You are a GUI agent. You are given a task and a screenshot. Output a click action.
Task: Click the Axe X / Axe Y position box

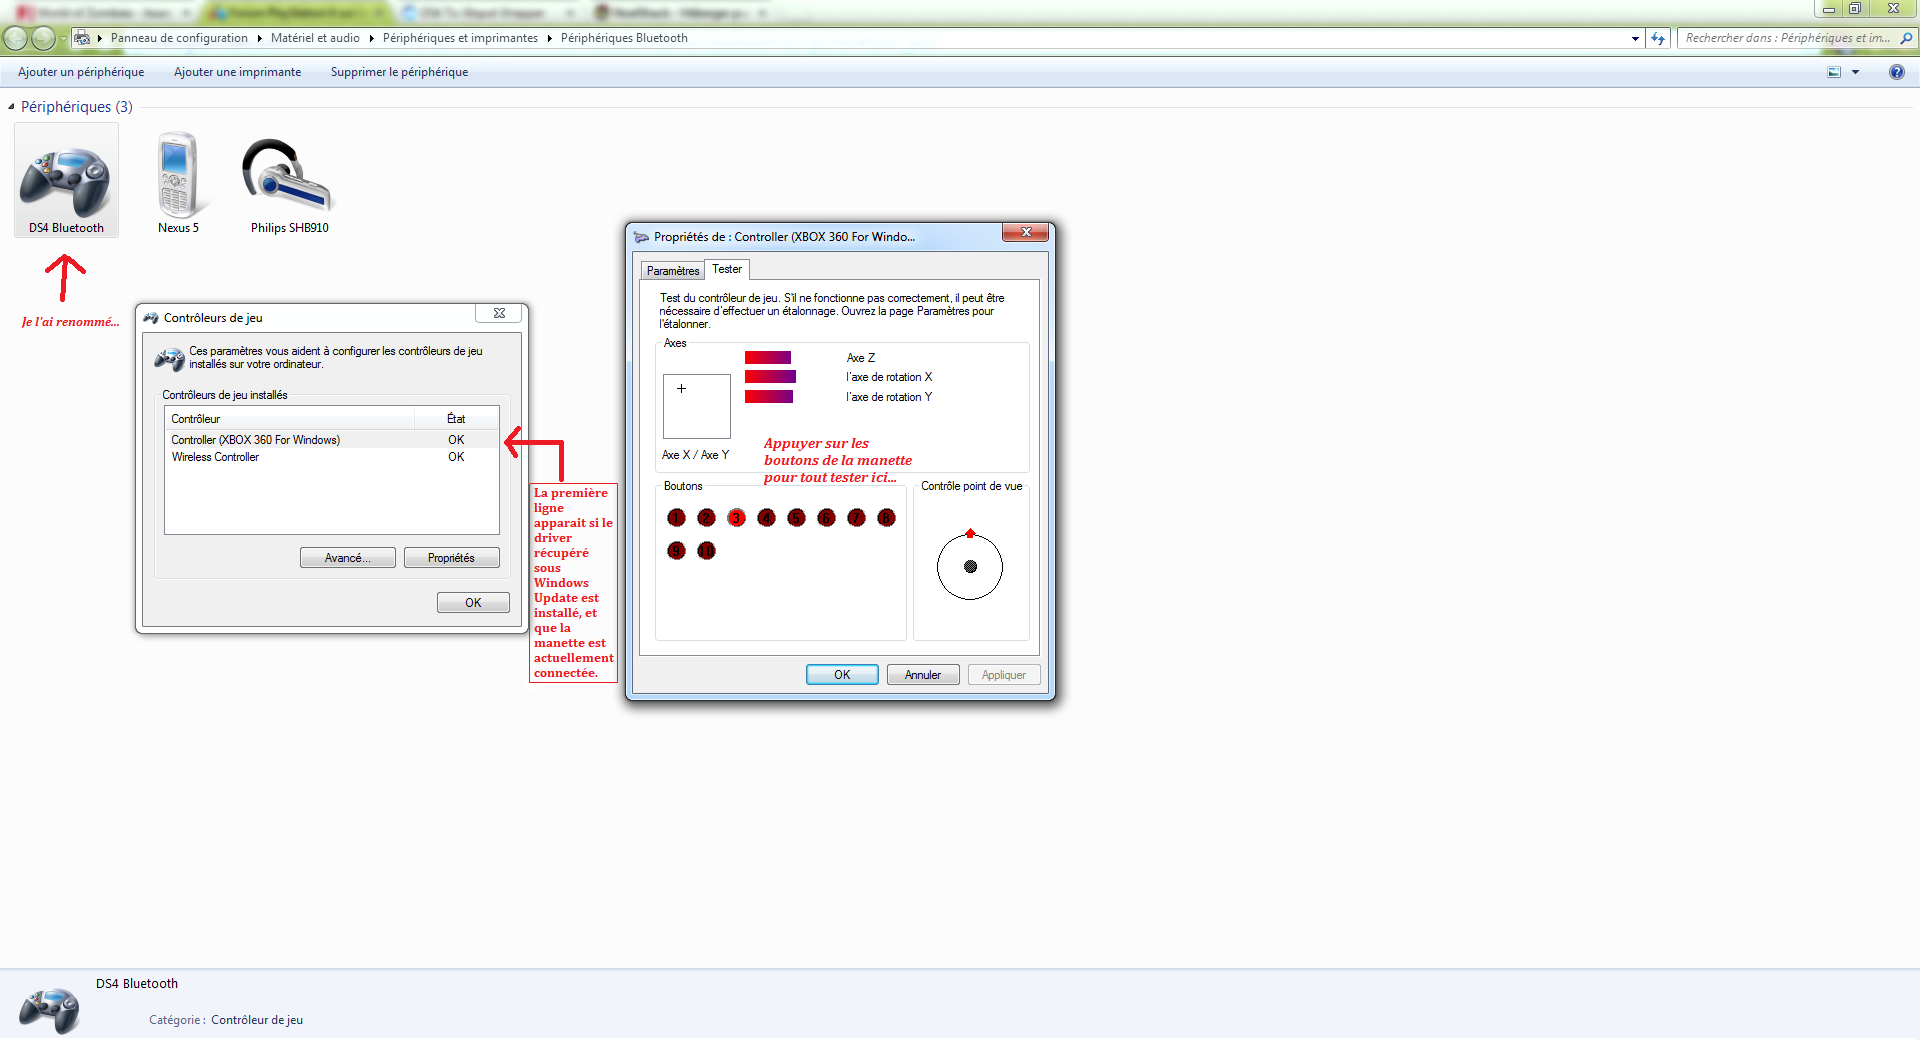[696, 407]
